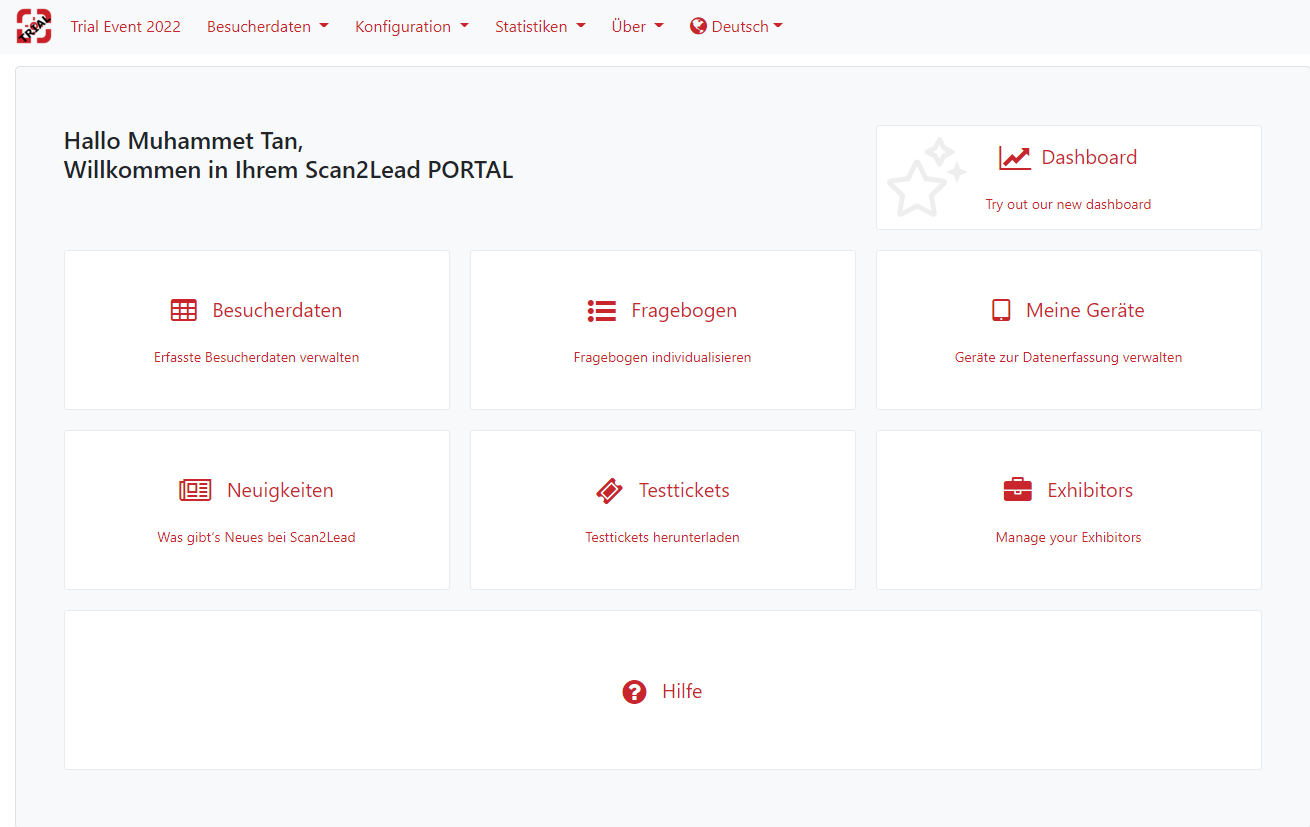Viewport: 1310px width, 827px height.
Task: Click the Trial Event 2022 link
Action: coord(126,27)
